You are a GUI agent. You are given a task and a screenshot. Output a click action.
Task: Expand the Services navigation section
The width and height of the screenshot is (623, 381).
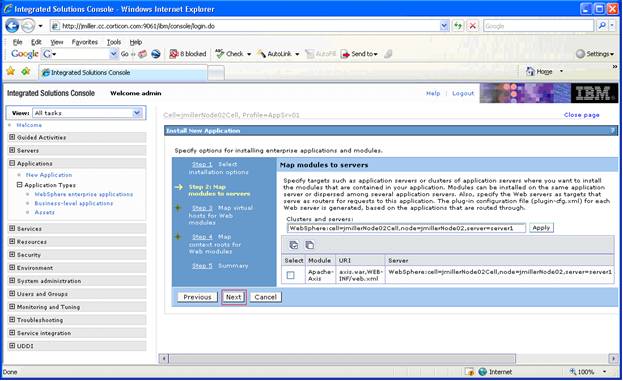click(12, 228)
